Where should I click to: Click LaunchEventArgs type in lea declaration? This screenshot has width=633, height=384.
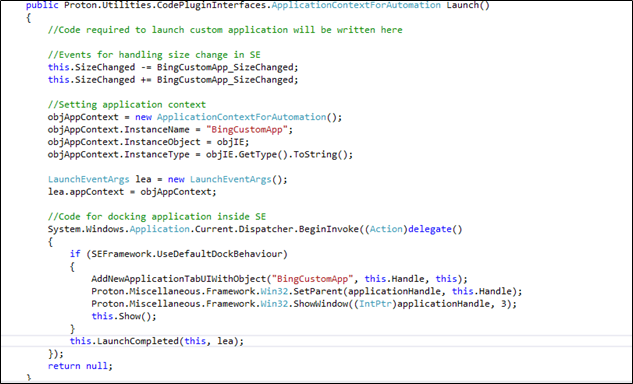(x=88, y=179)
